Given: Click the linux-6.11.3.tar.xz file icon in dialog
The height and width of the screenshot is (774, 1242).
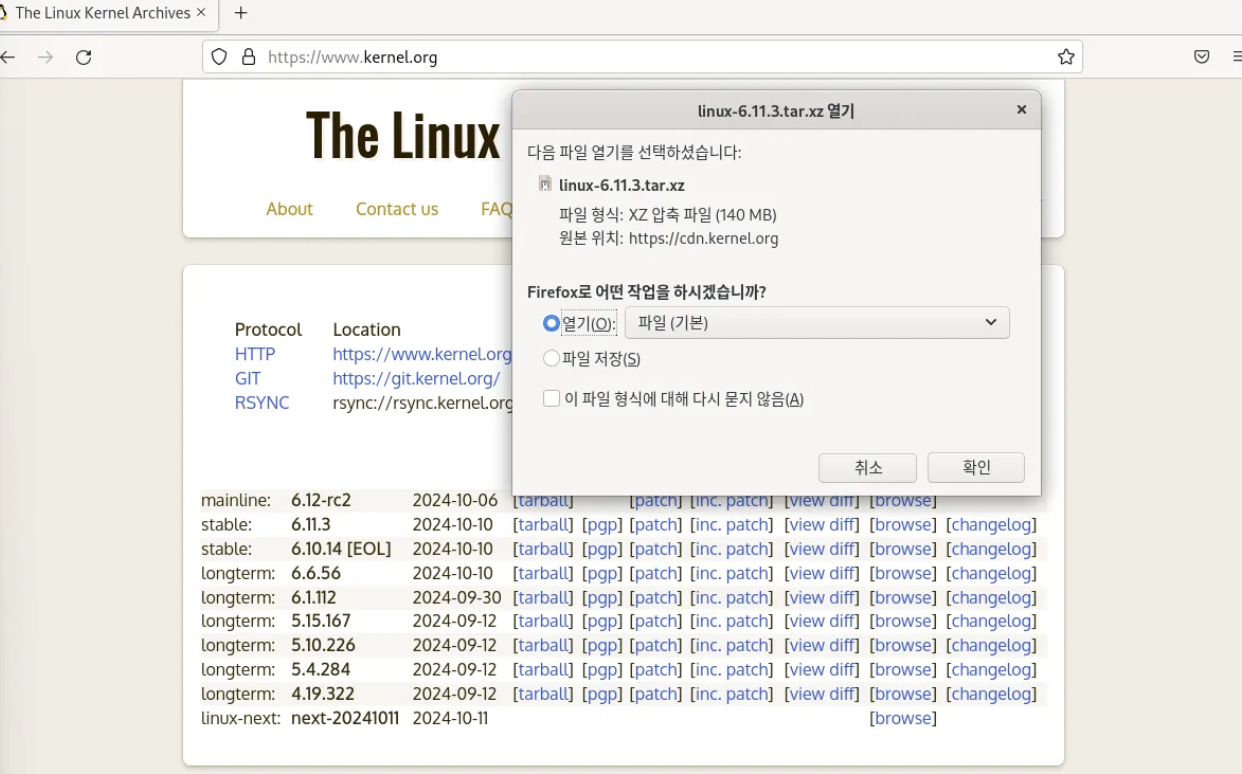Looking at the screenshot, I should (545, 183).
